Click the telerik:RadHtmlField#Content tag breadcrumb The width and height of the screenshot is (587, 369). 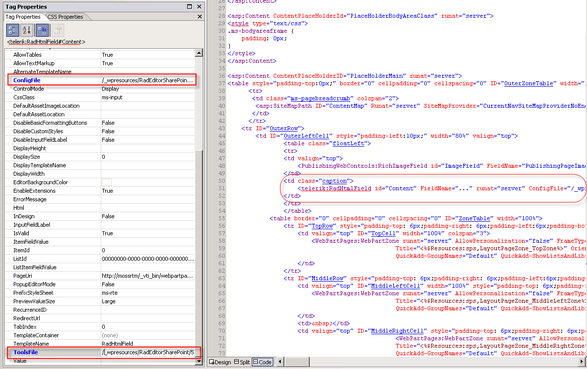coord(46,42)
